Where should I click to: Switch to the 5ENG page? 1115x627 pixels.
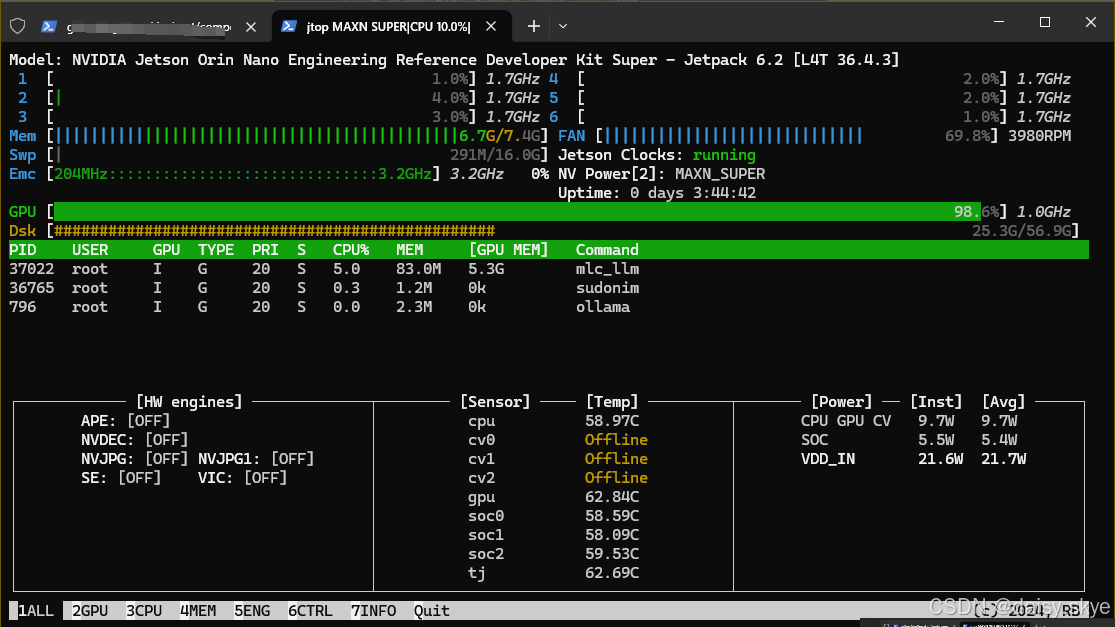(x=252, y=611)
